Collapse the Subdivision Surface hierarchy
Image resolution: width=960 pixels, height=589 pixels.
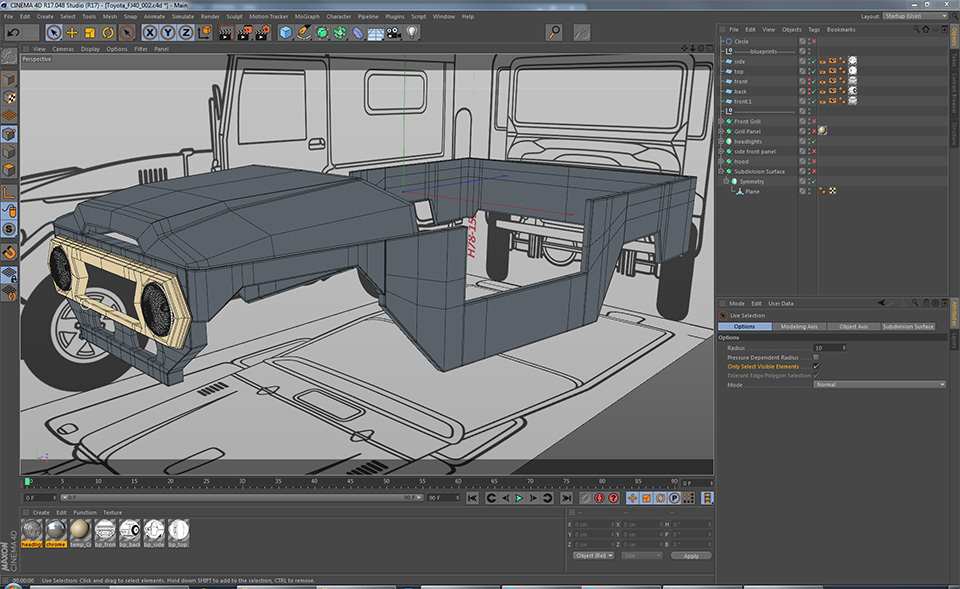pyautogui.click(x=721, y=171)
